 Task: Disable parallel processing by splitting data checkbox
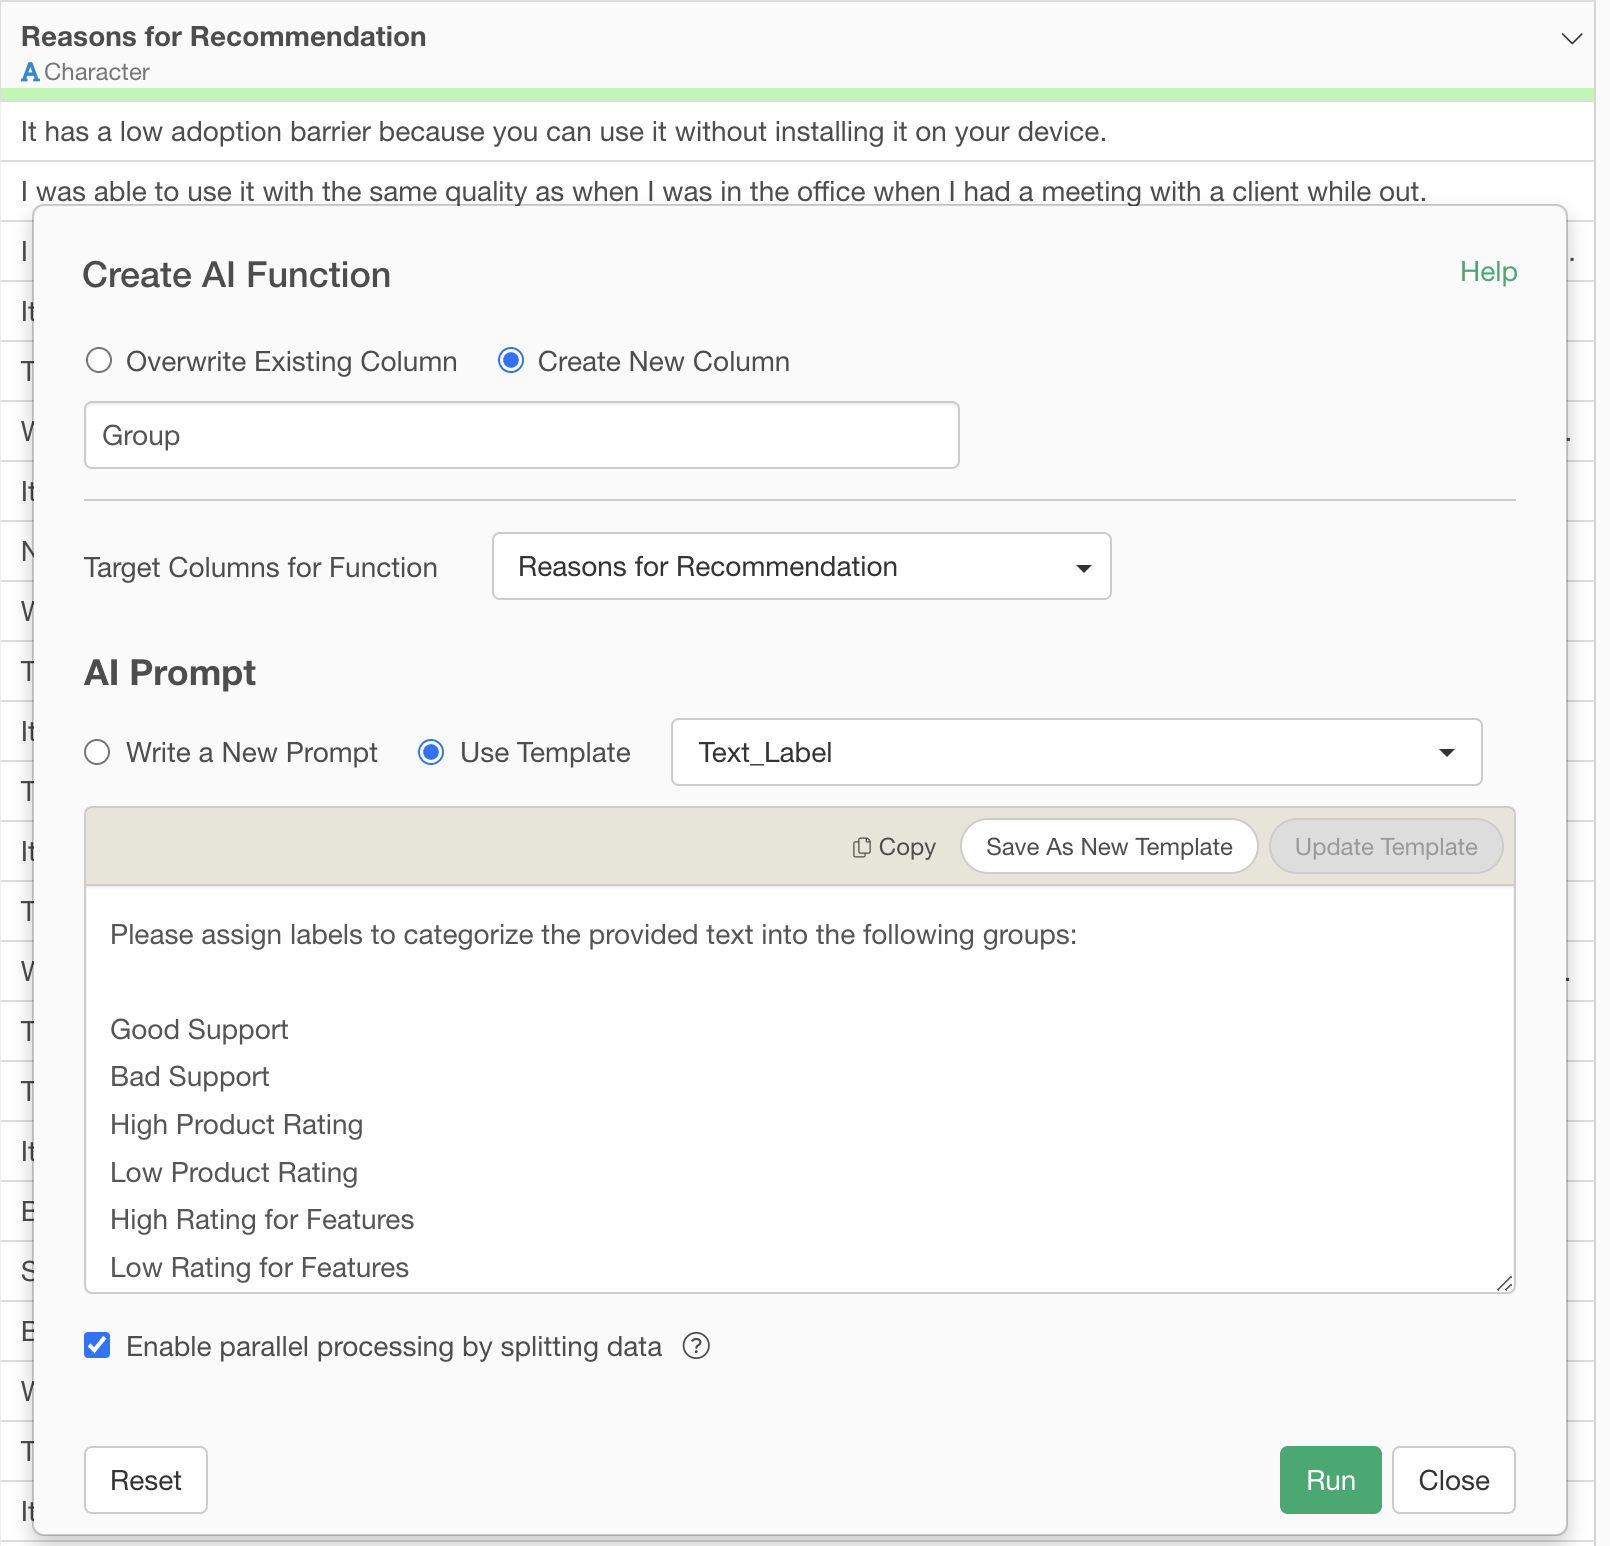click(x=98, y=1346)
